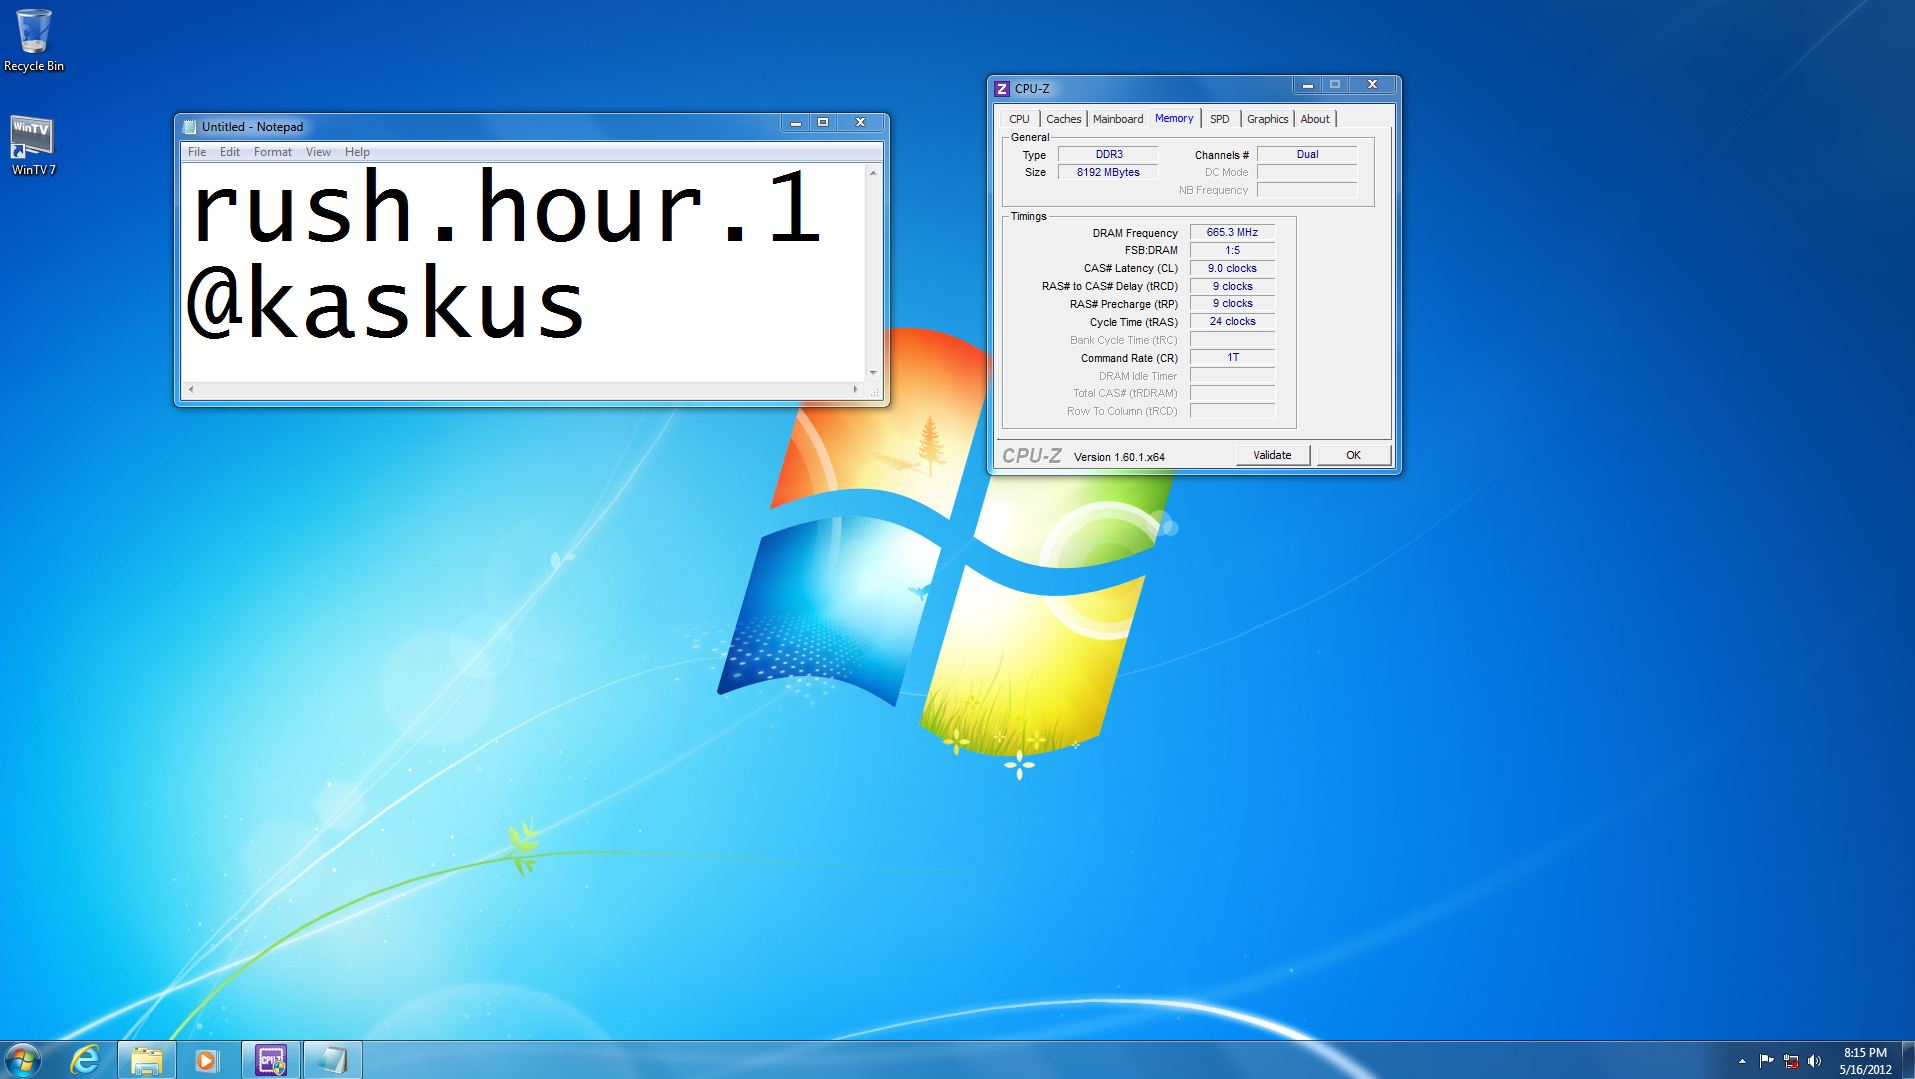Click the 1:5 FSB:DRAM ratio value

point(1232,250)
